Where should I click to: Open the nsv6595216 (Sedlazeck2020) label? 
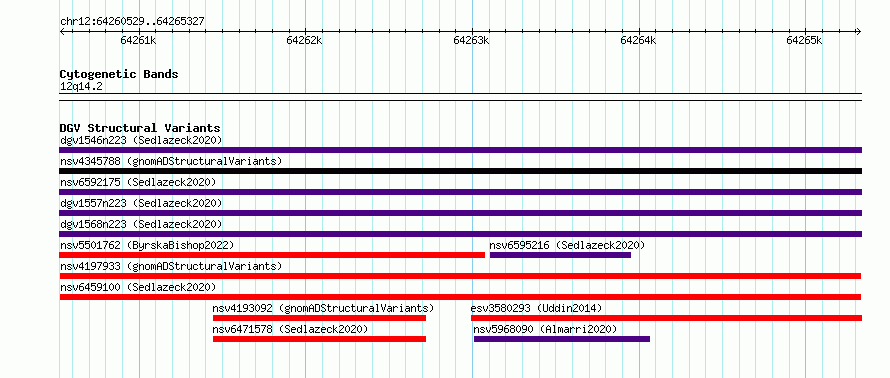[567, 245]
